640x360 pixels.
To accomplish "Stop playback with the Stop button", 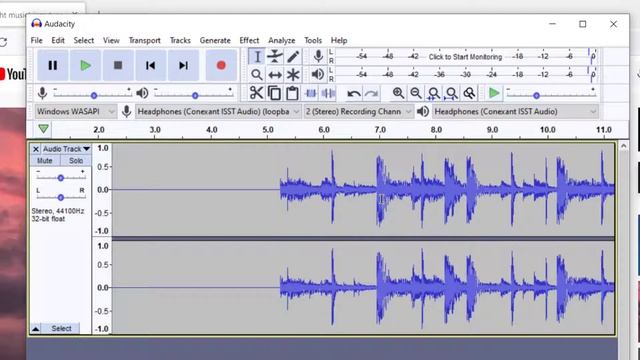I will coord(118,65).
